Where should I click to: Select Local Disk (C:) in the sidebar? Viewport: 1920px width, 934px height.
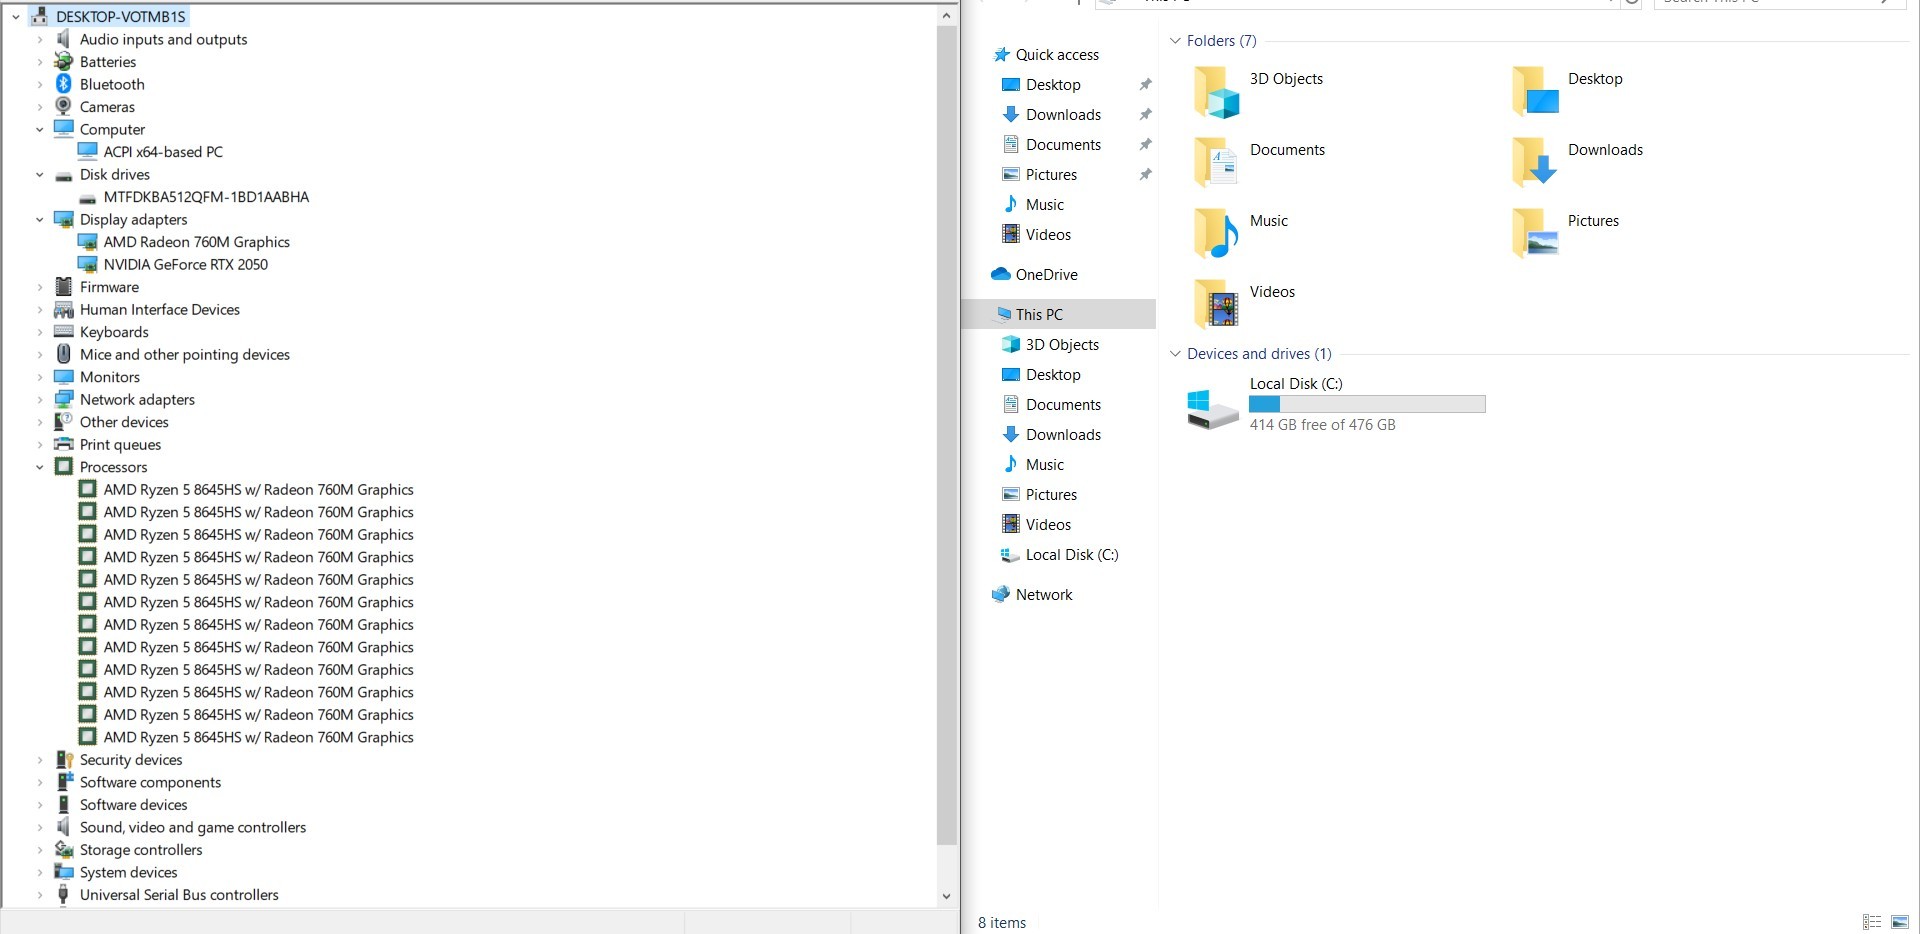coord(1070,555)
